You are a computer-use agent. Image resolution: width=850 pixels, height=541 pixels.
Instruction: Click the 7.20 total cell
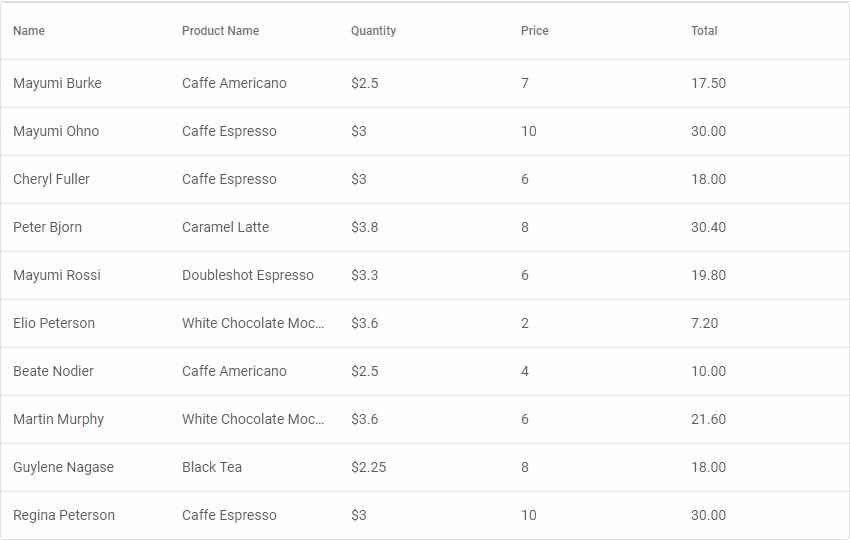[704, 323]
